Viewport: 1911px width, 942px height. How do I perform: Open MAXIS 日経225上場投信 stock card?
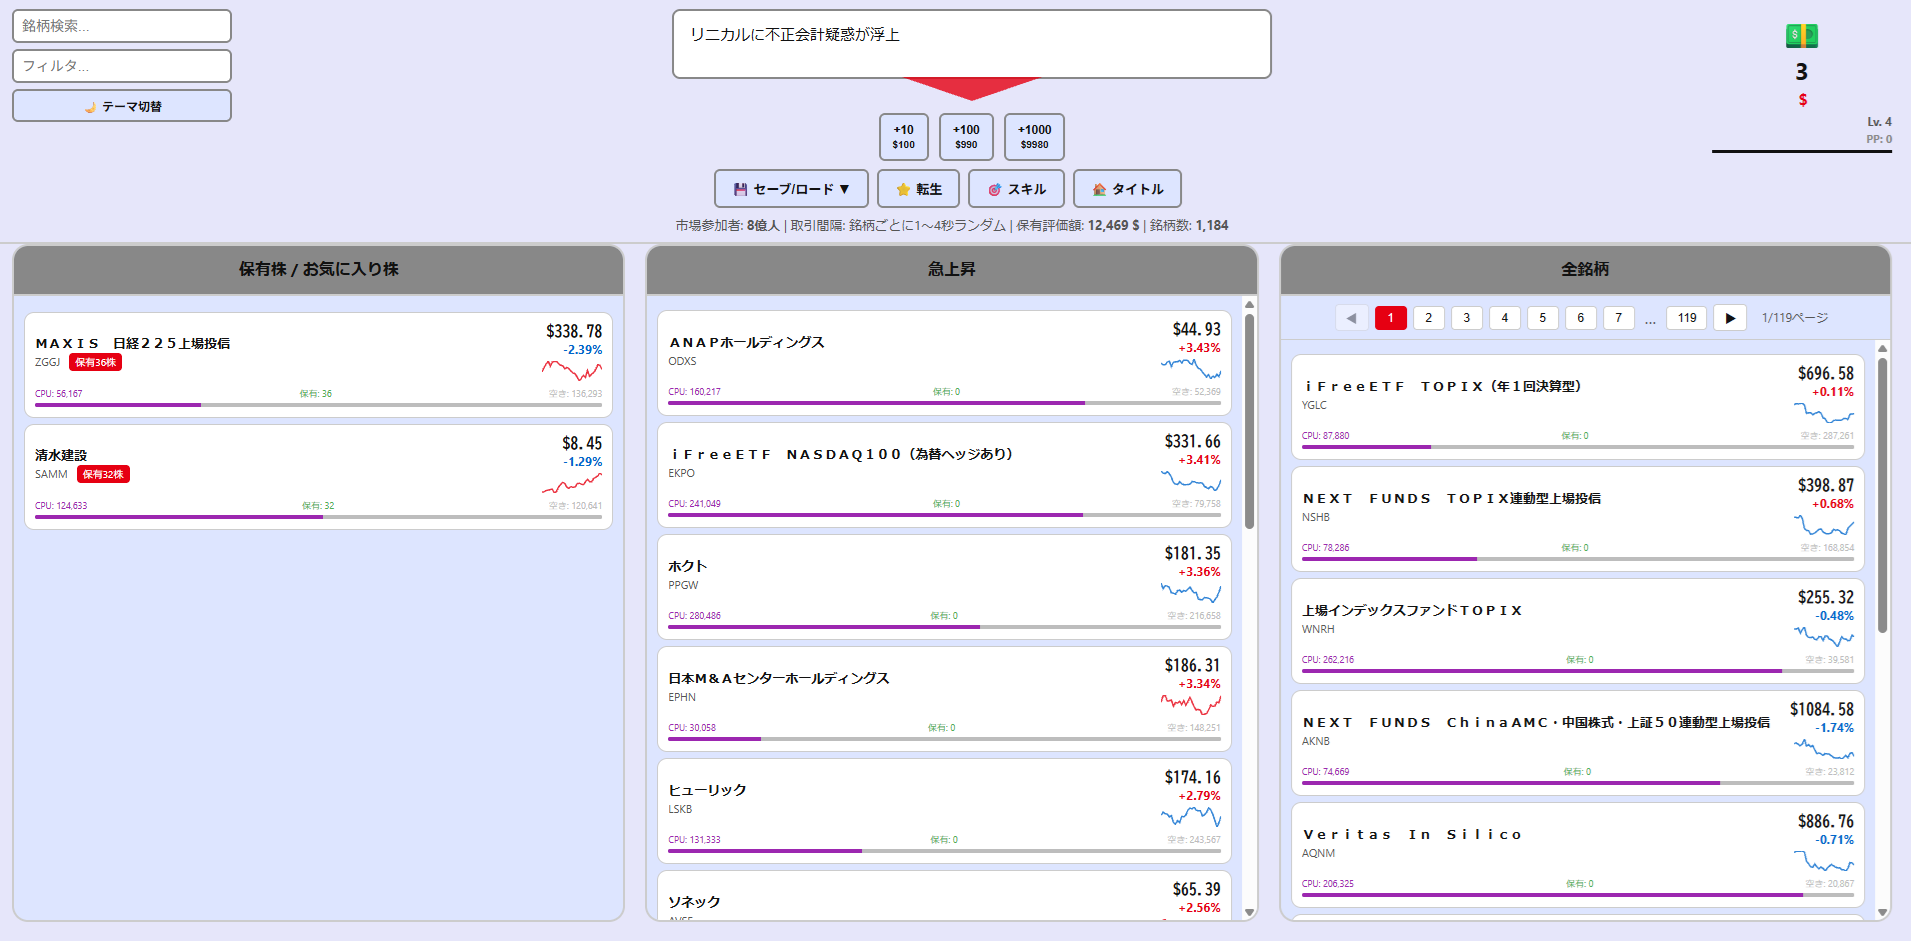(x=318, y=365)
